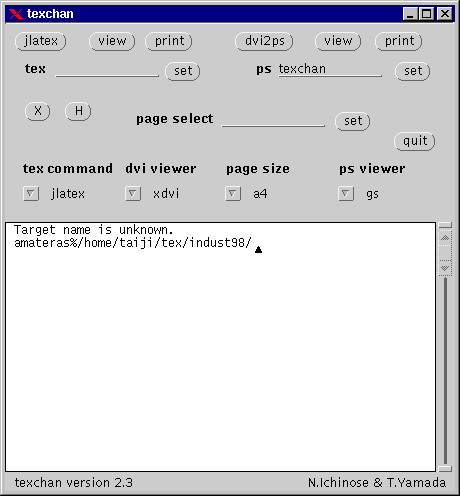
Task: Focus the page select input field
Action: click(273, 119)
